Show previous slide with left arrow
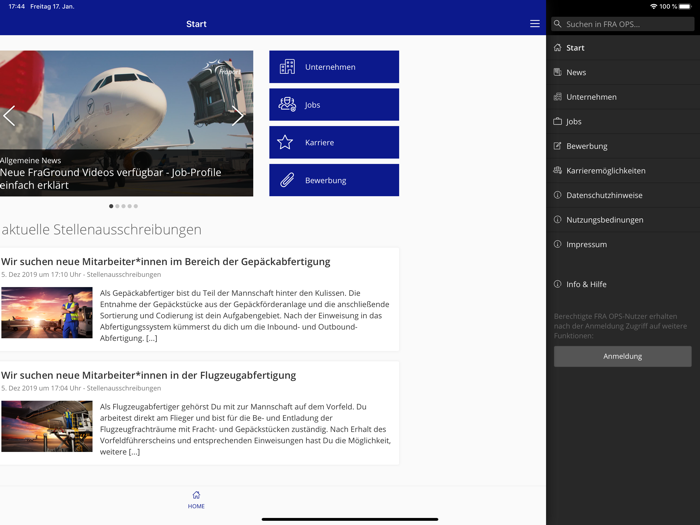700x525 pixels. point(9,116)
